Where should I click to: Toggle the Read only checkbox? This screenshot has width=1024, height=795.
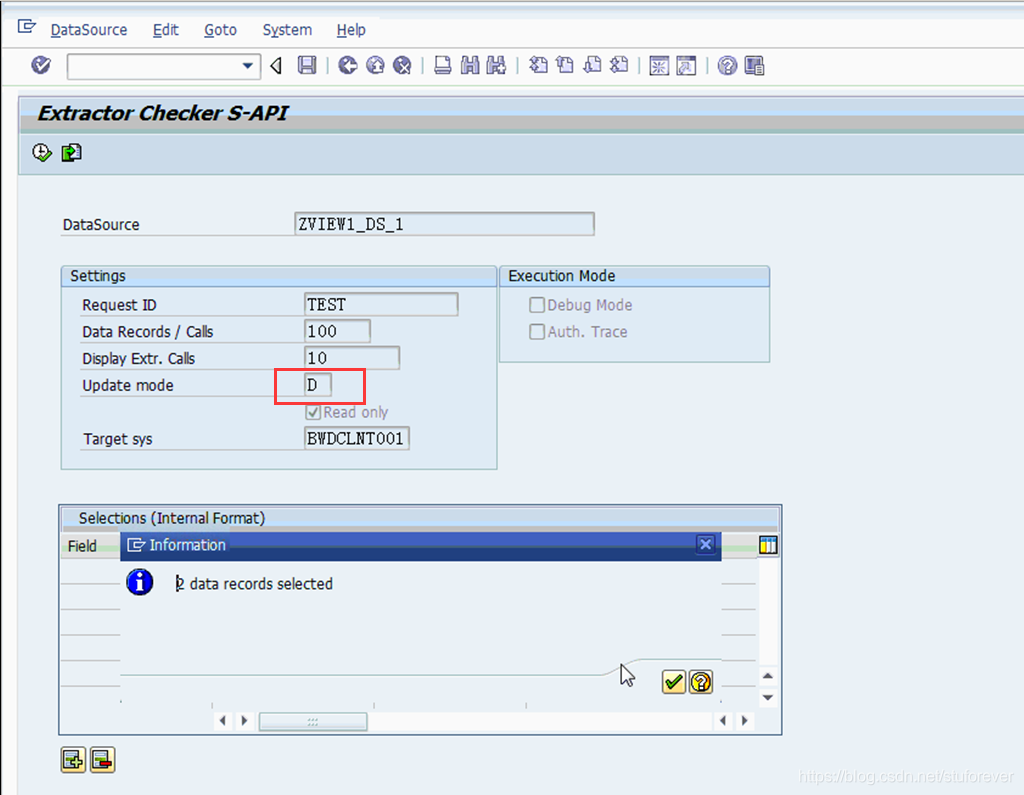[x=313, y=412]
